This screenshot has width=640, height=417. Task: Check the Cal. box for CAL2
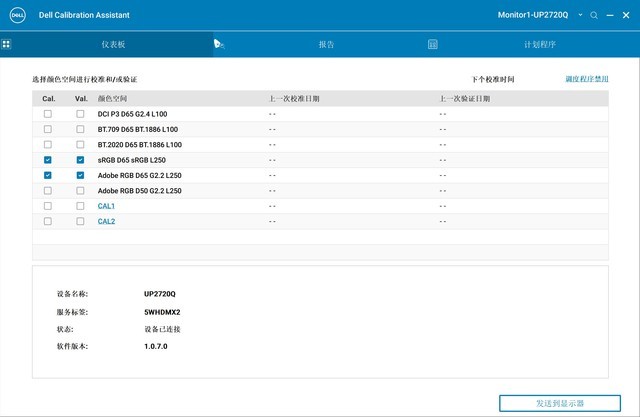48,221
